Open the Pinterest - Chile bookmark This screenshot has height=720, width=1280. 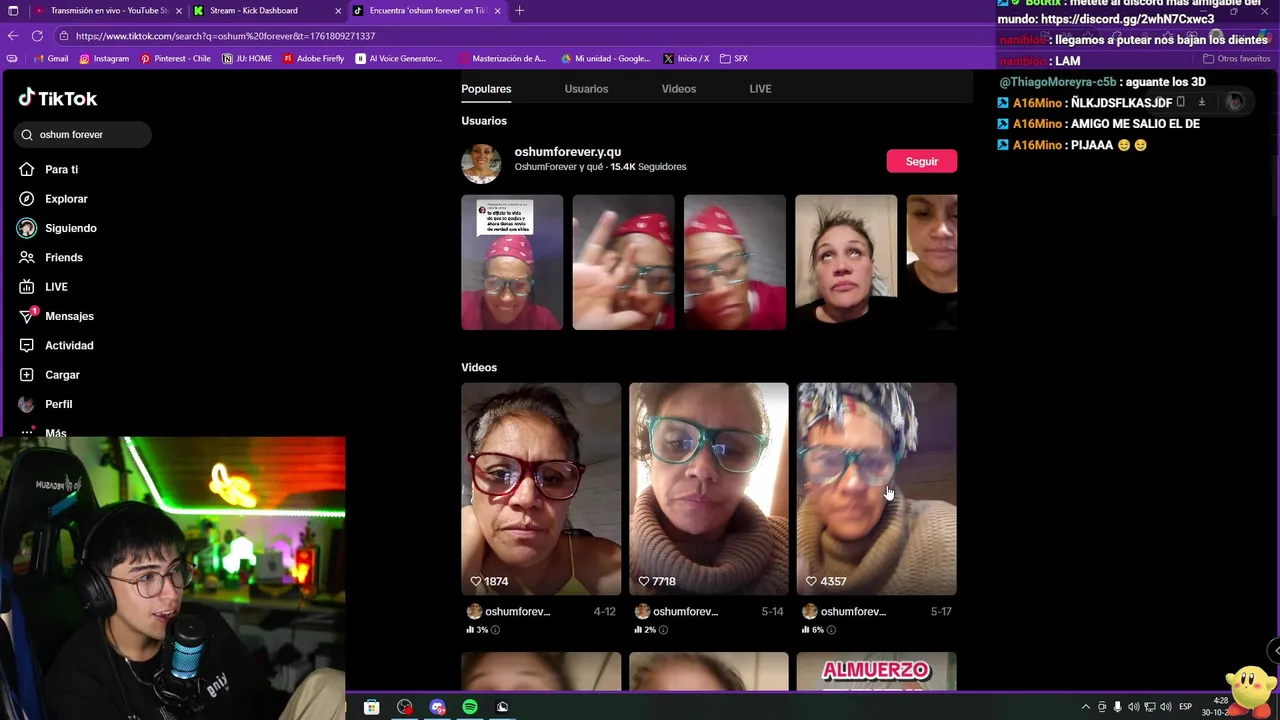[176, 59]
